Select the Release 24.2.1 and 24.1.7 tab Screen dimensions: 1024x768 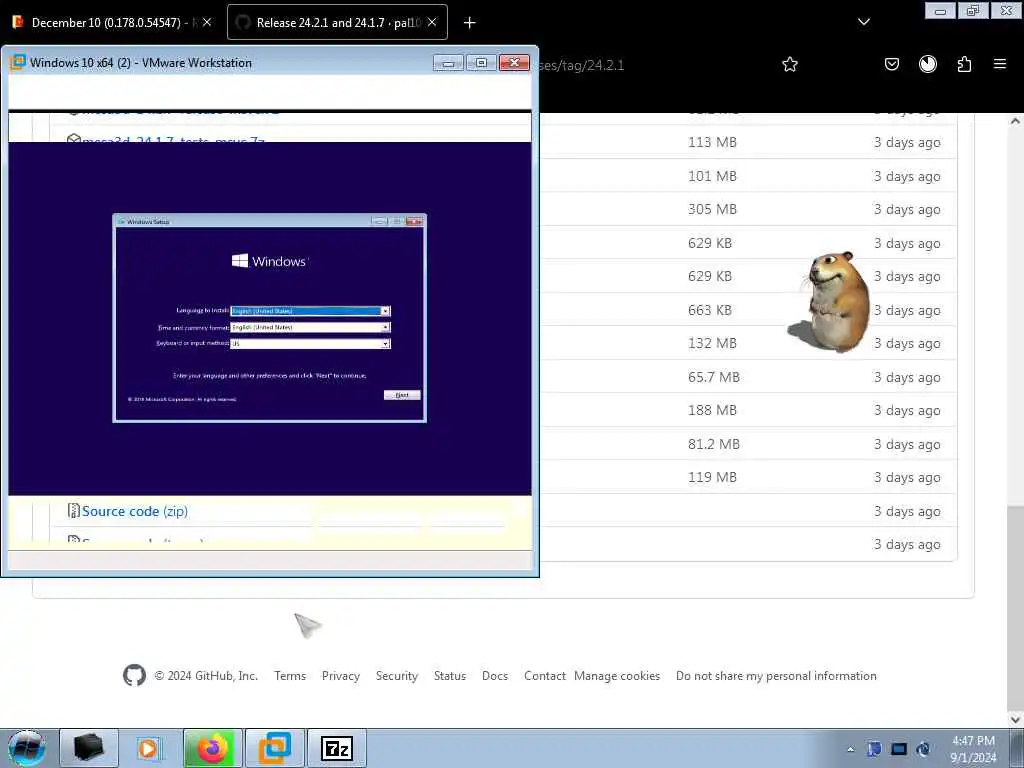338,22
